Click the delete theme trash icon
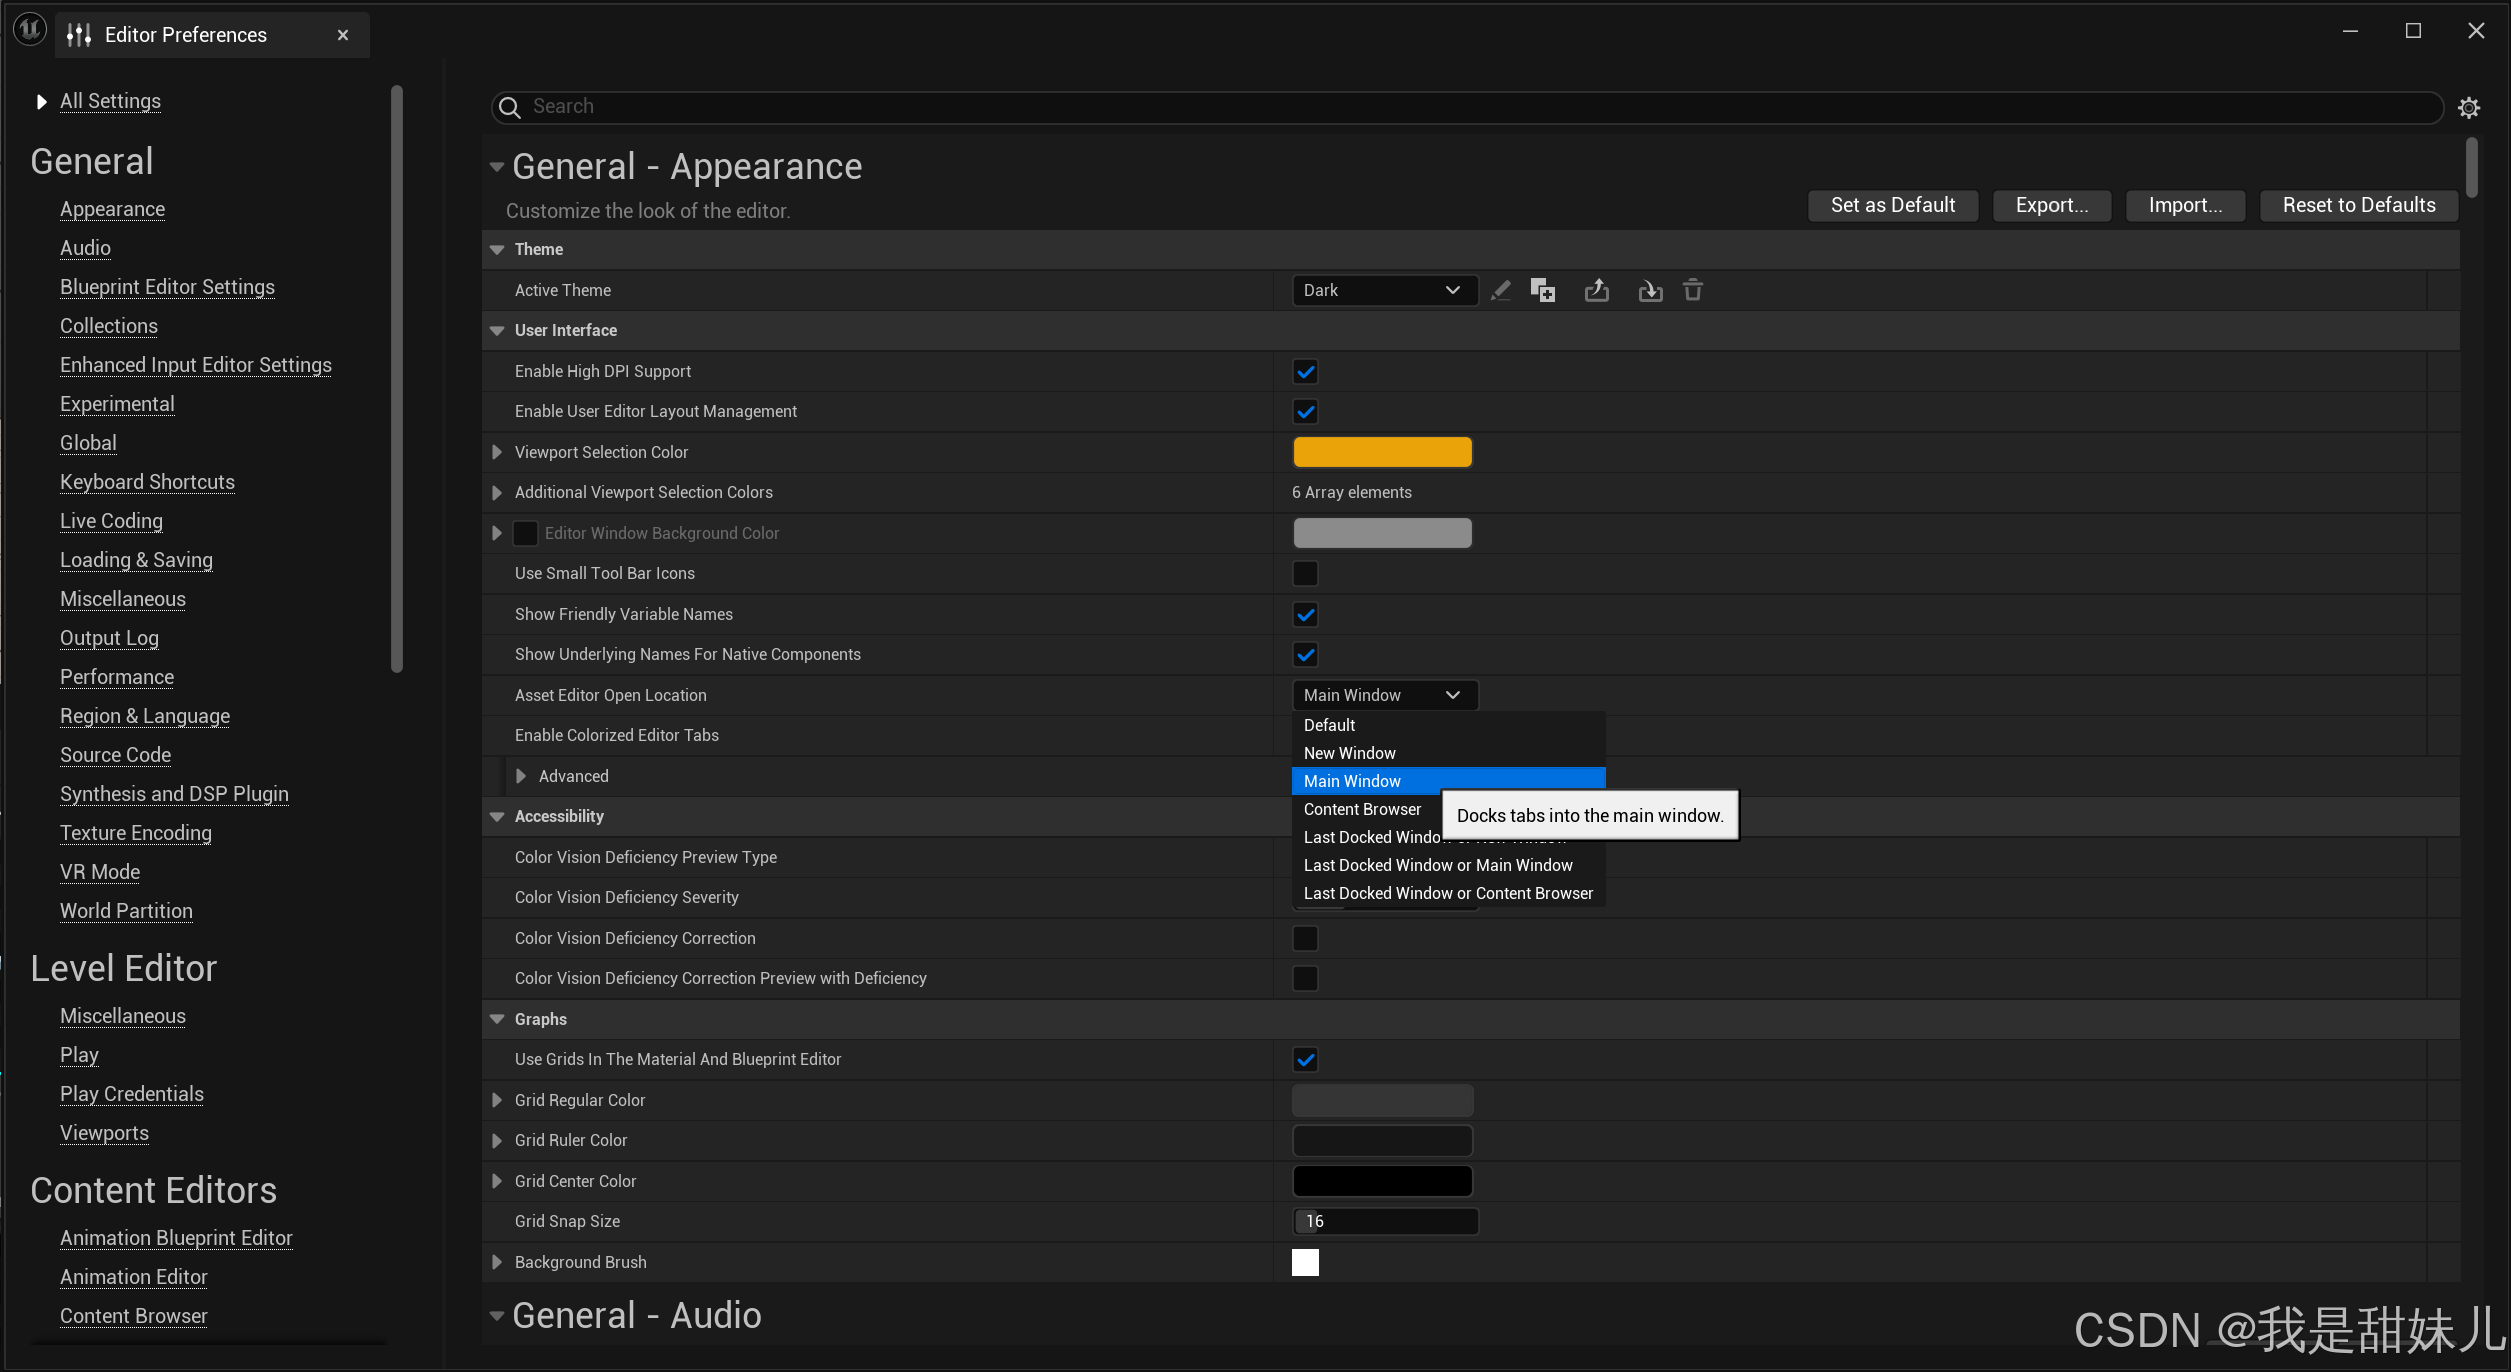The width and height of the screenshot is (2511, 1372). click(1693, 291)
